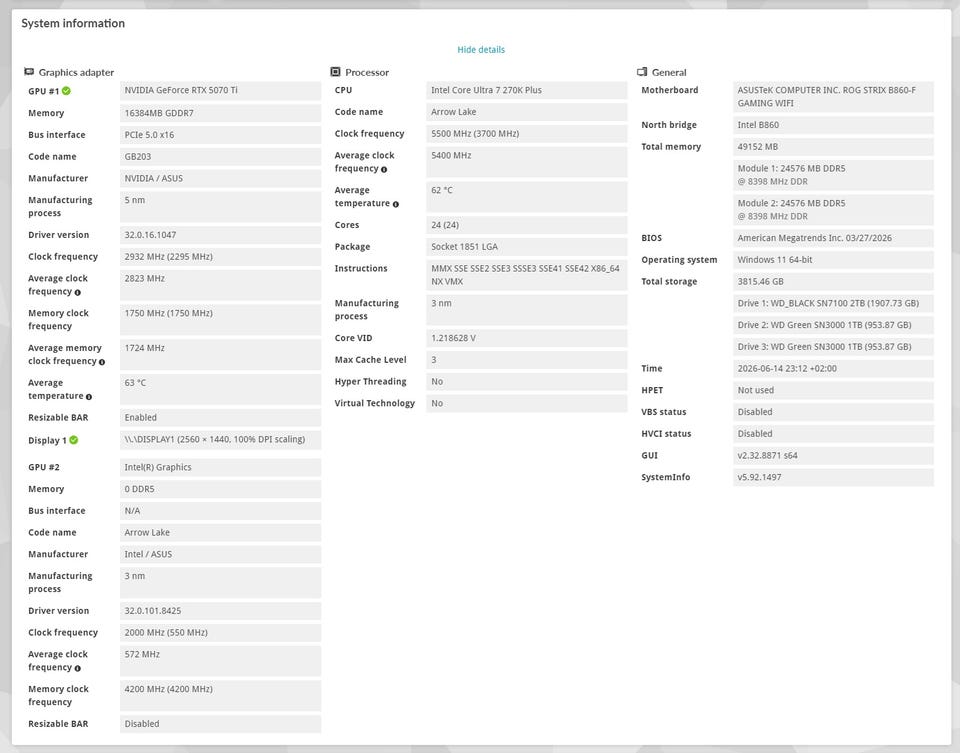Click info icon by GPU #2 average clock frequency

78,668
